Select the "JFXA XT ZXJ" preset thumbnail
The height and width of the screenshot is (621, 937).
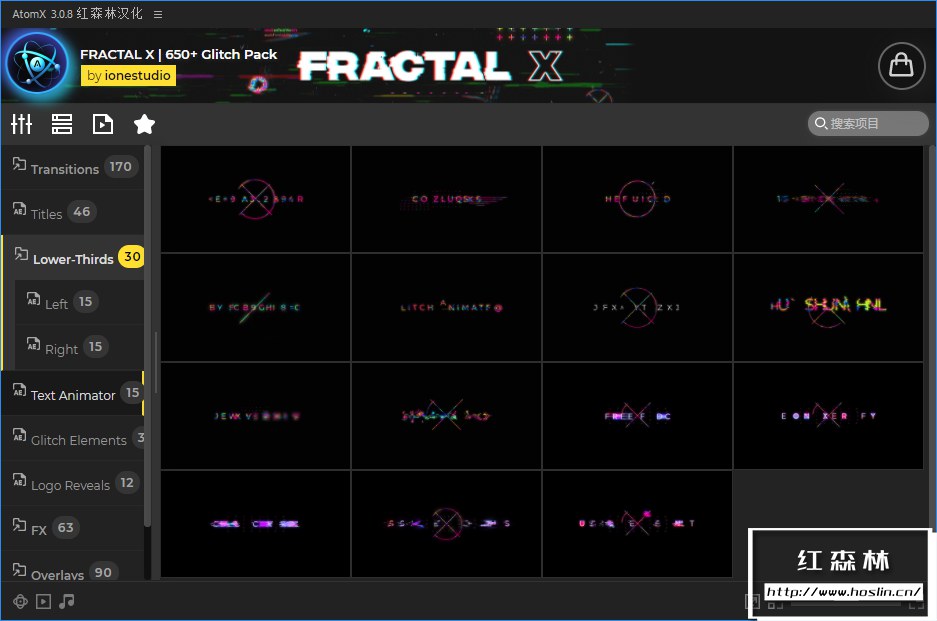click(x=637, y=307)
